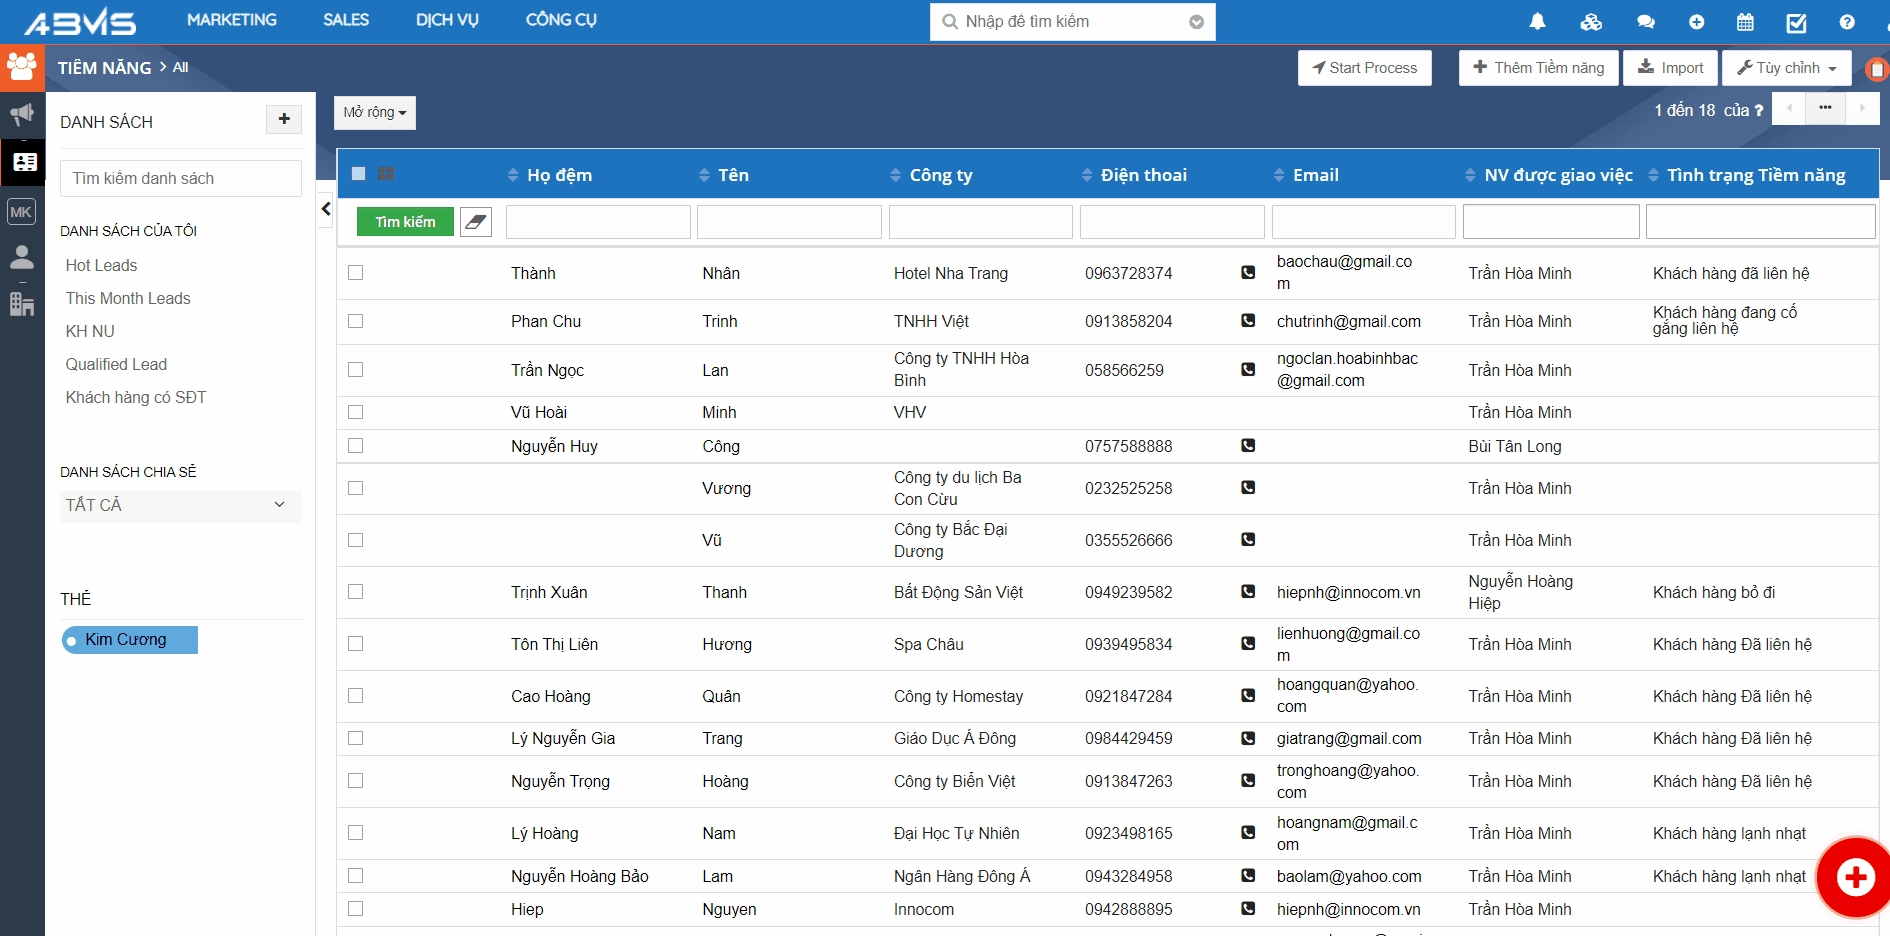Image resolution: width=1890 pixels, height=936 pixels.
Task: Click the help question mark icon
Action: point(1847,22)
